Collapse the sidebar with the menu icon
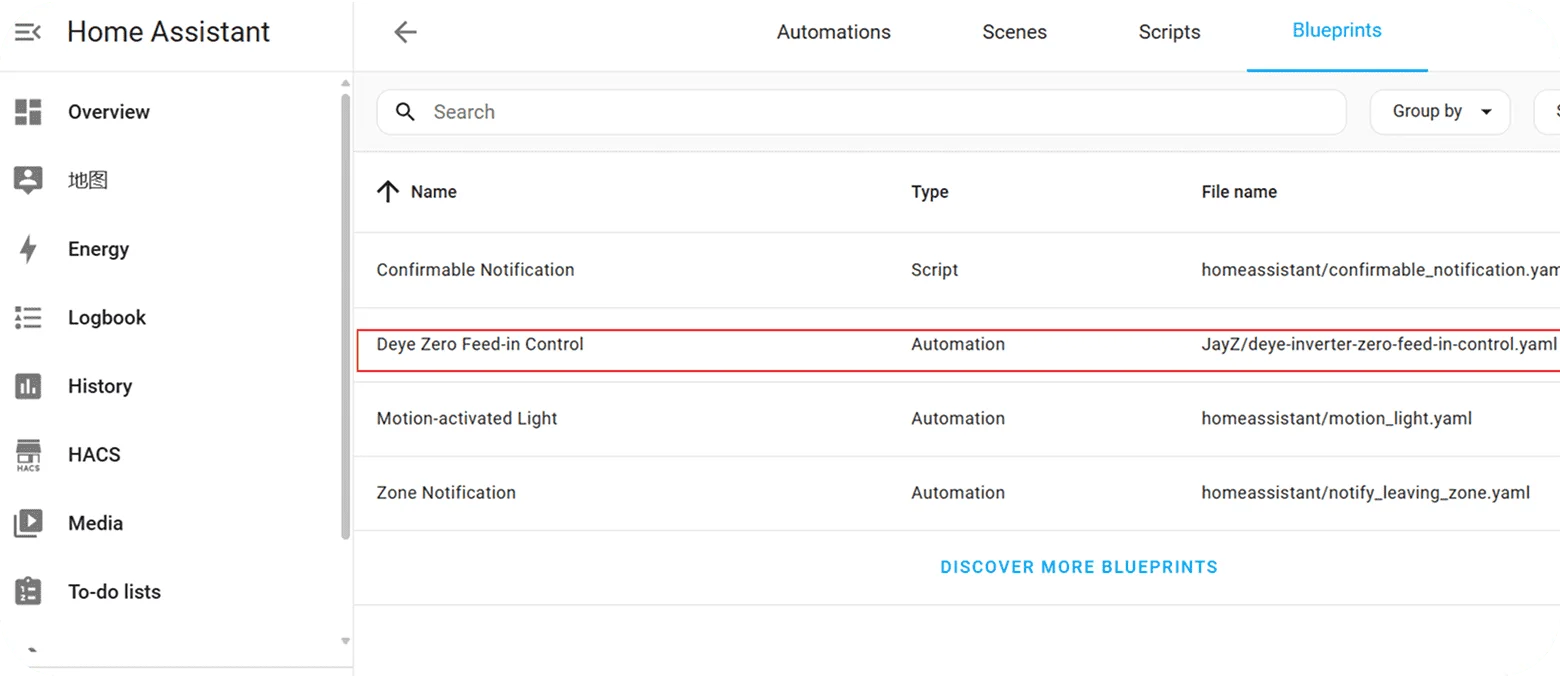 [28, 32]
